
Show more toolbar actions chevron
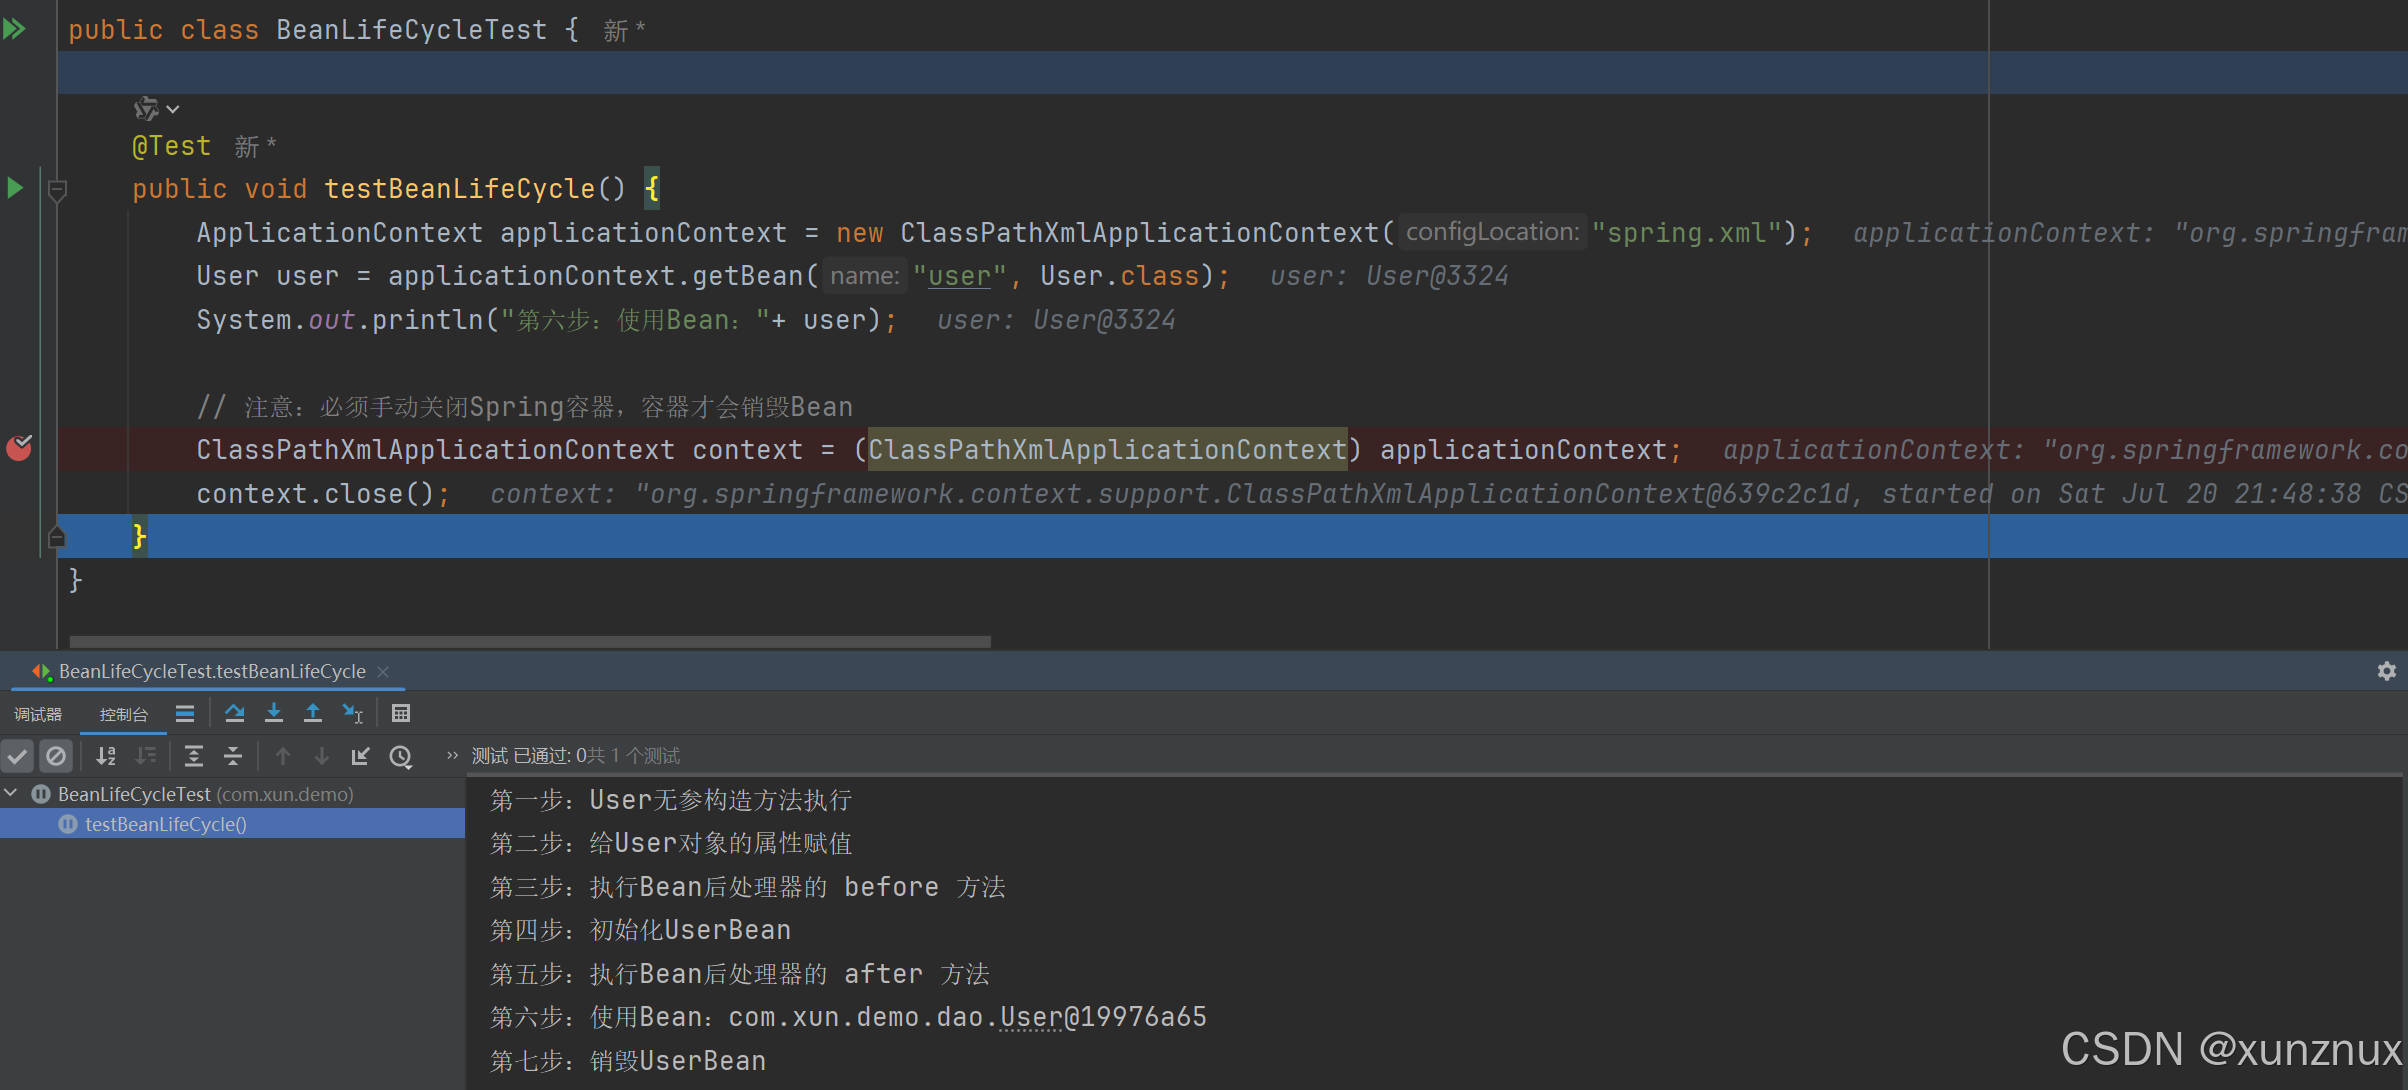pyautogui.click(x=452, y=756)
